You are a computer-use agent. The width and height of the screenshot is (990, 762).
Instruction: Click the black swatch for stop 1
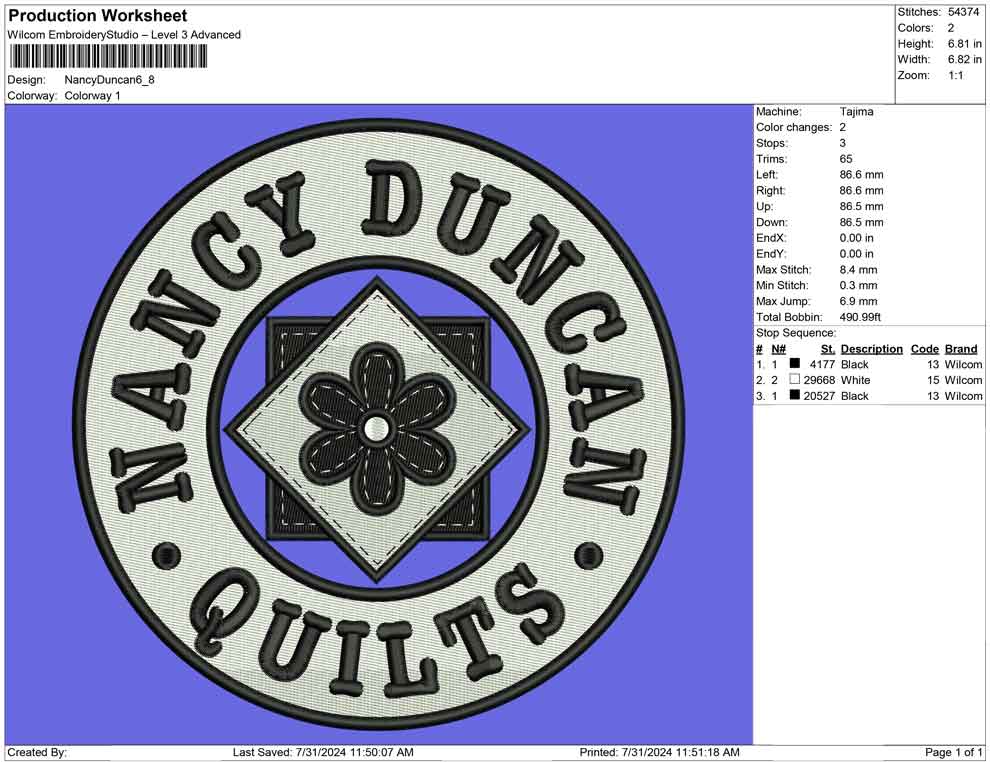[795, 364]
